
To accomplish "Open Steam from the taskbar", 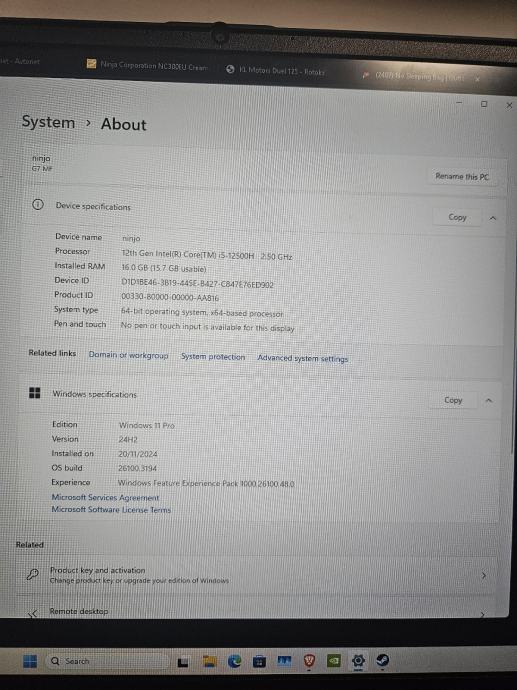I will [382, 660].
